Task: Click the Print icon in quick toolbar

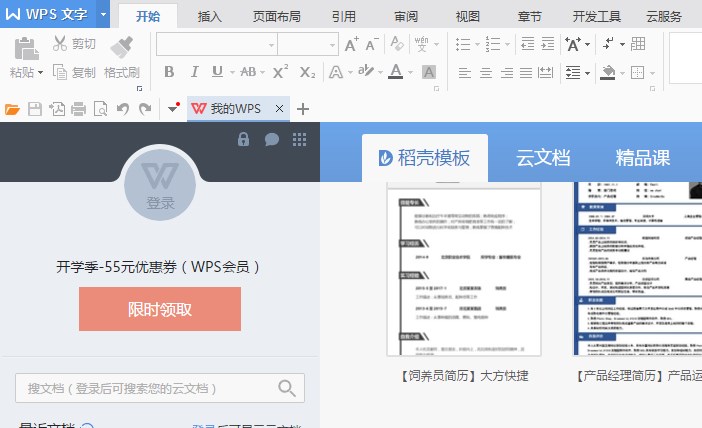Action: 78,109
